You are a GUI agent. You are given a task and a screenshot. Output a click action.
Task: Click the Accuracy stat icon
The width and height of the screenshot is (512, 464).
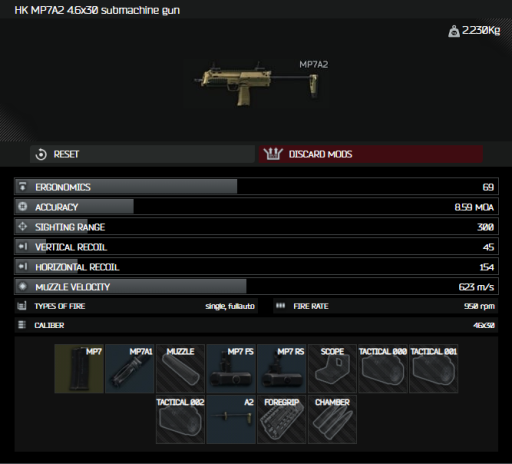point(23,207)
